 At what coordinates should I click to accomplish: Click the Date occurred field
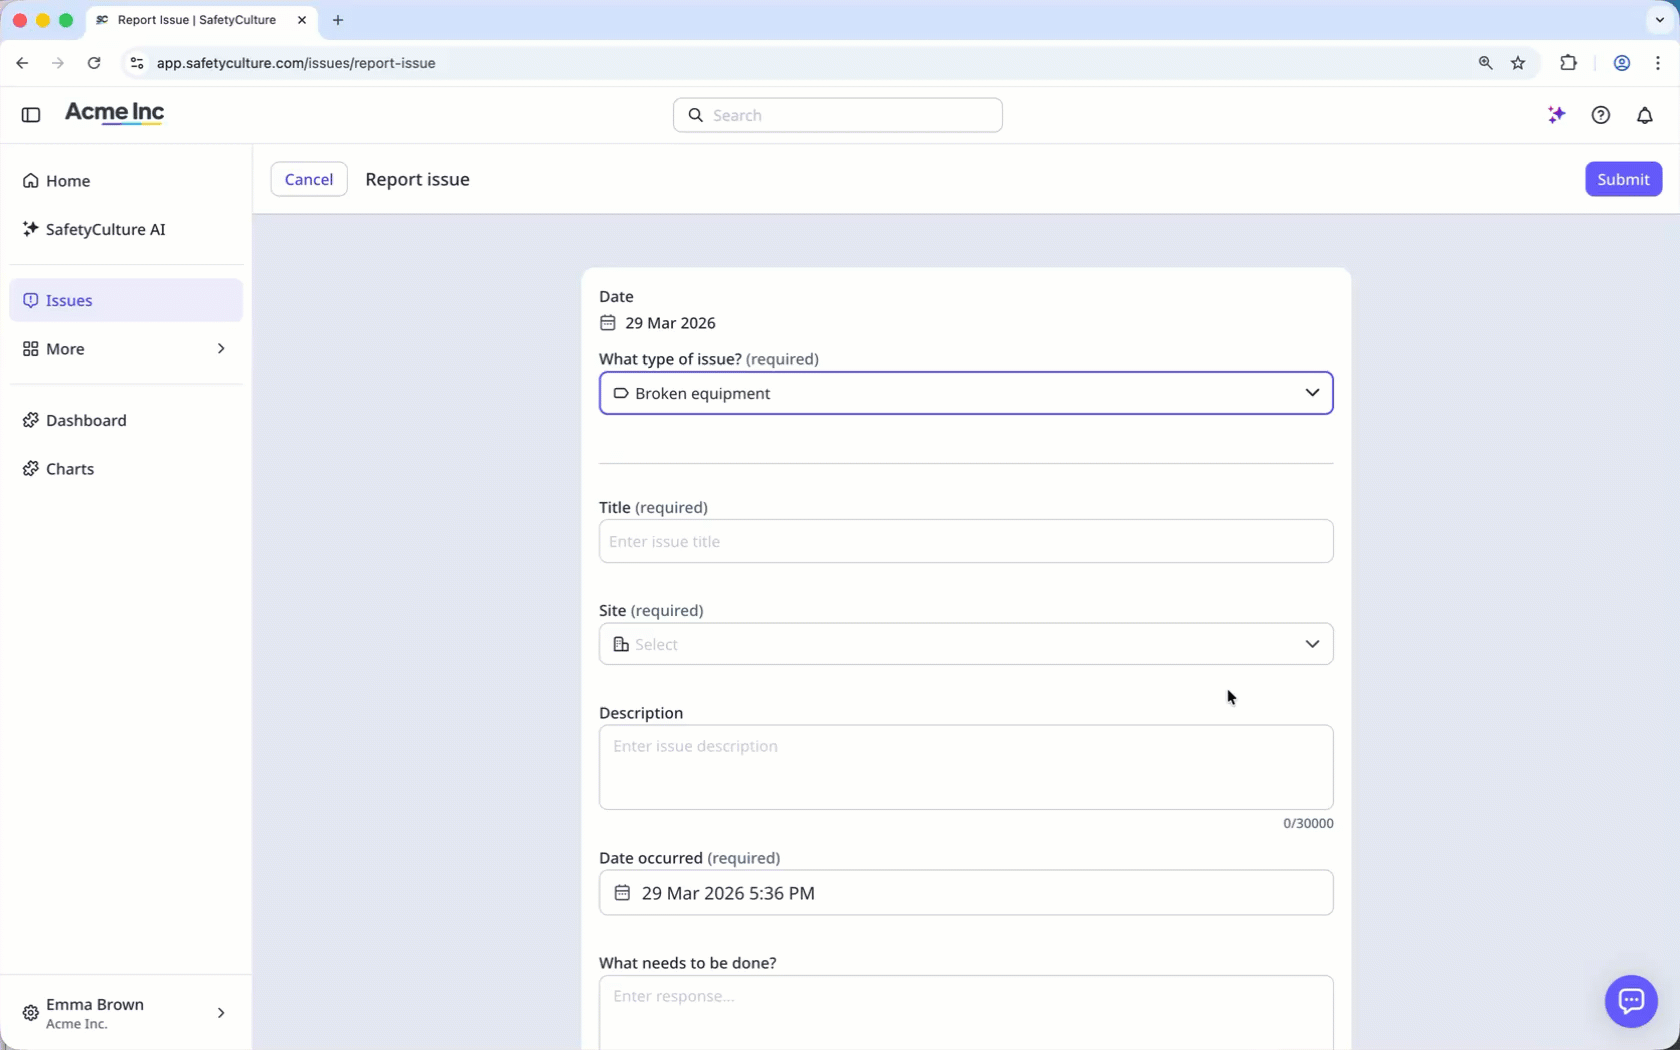966,893
